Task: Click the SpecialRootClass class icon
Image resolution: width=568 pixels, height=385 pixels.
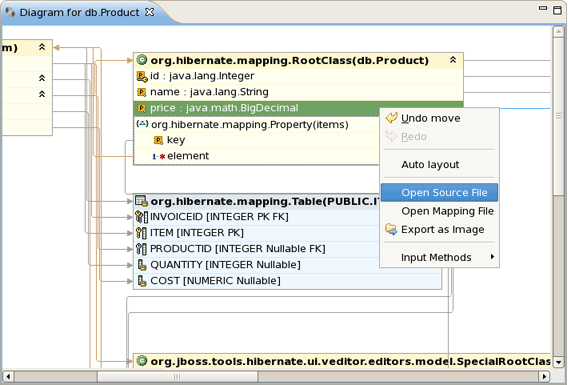Action: point(142,361)
